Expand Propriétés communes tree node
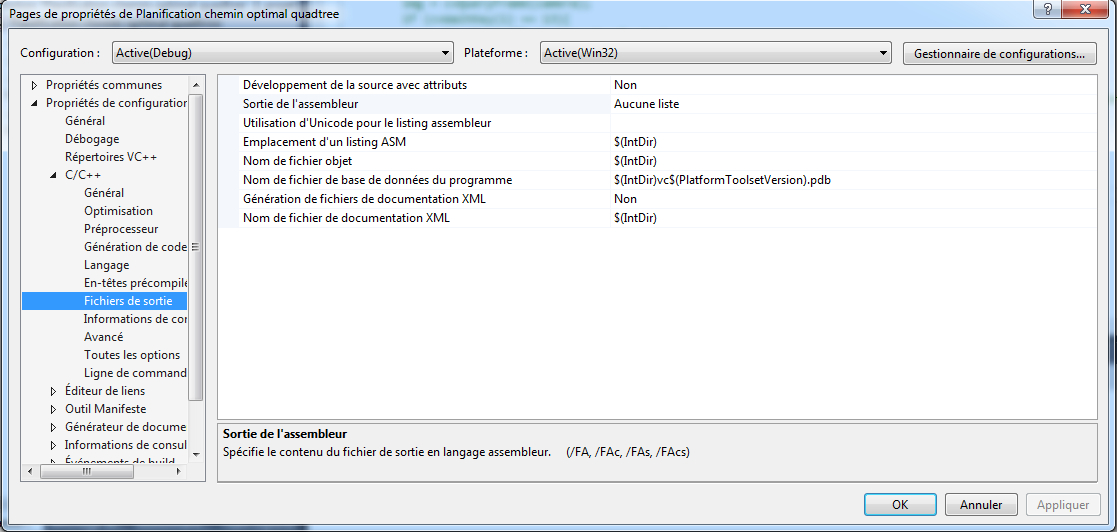 35,85
